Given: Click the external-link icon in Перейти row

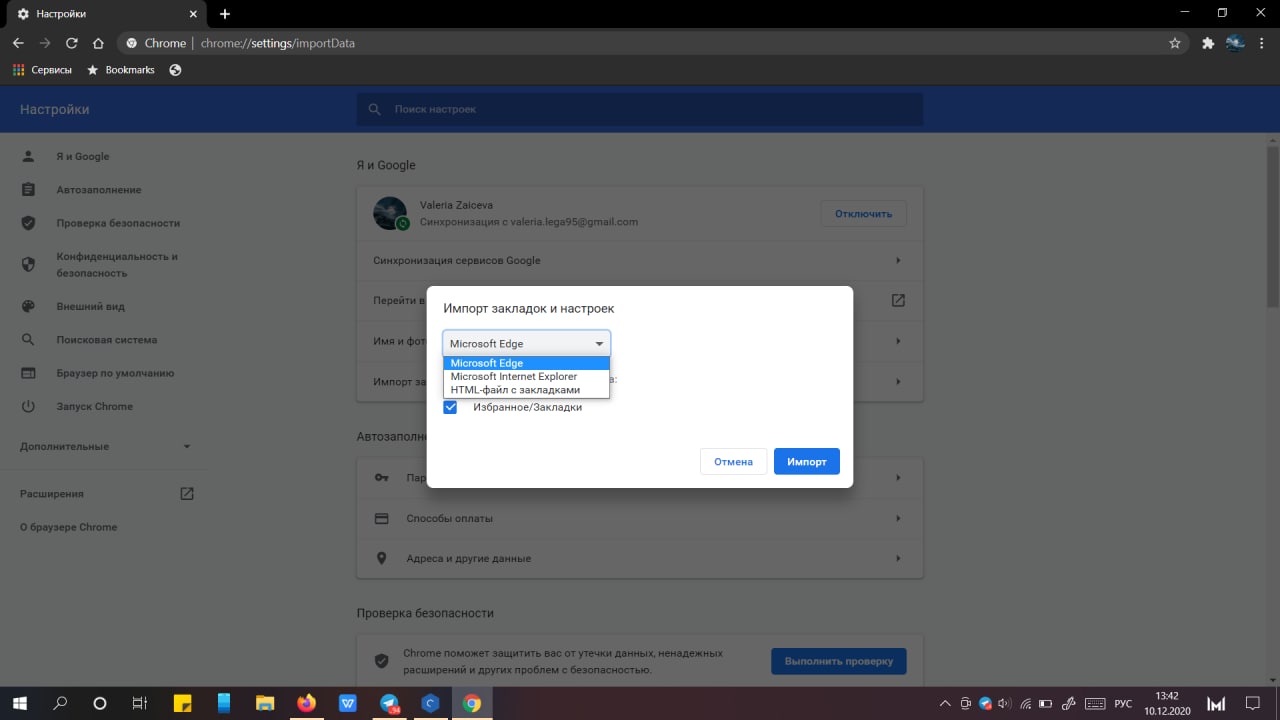Looking at the screenshot, I should pyautogui.click(x=898, y=300).
